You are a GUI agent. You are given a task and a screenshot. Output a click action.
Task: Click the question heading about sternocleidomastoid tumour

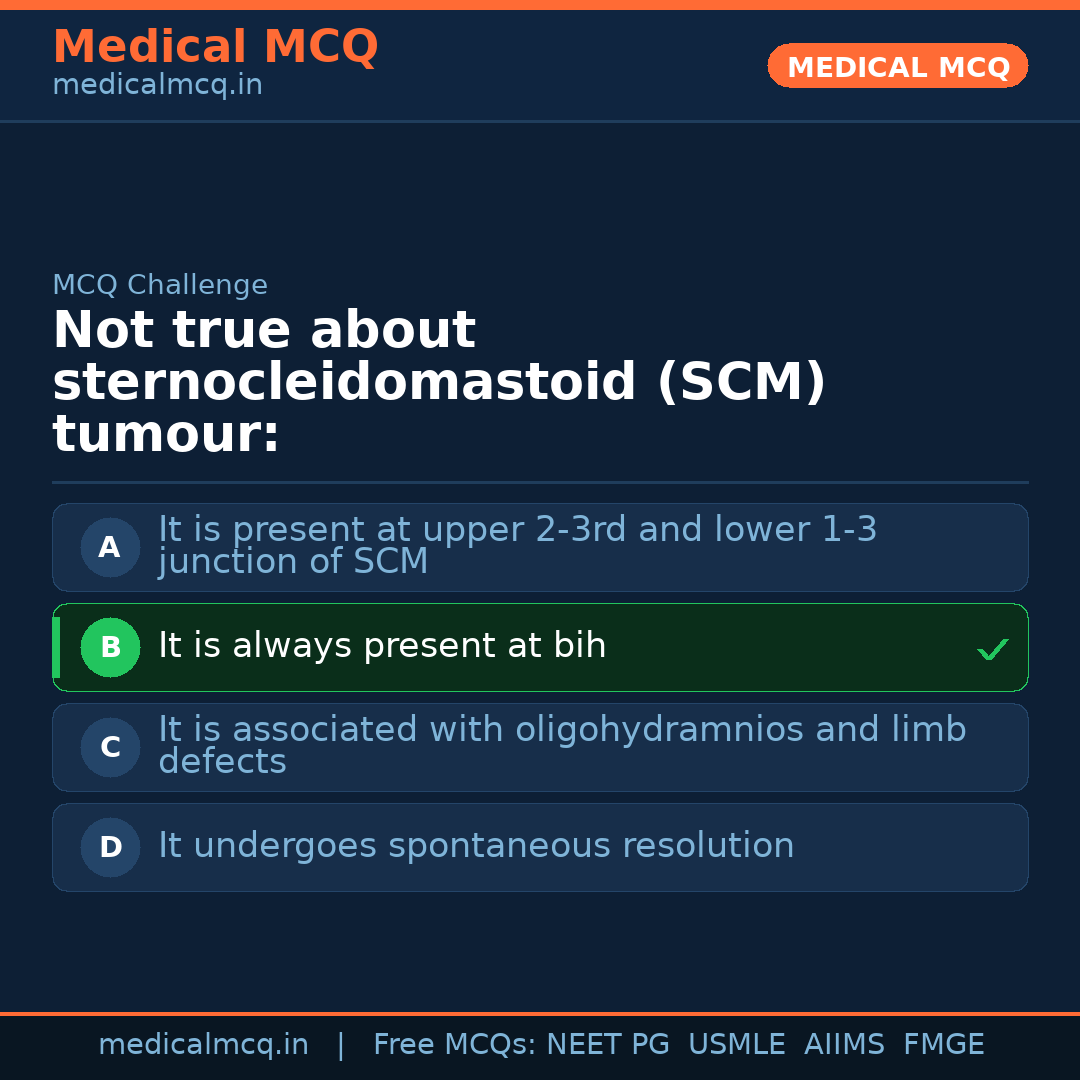coord(439,383)
